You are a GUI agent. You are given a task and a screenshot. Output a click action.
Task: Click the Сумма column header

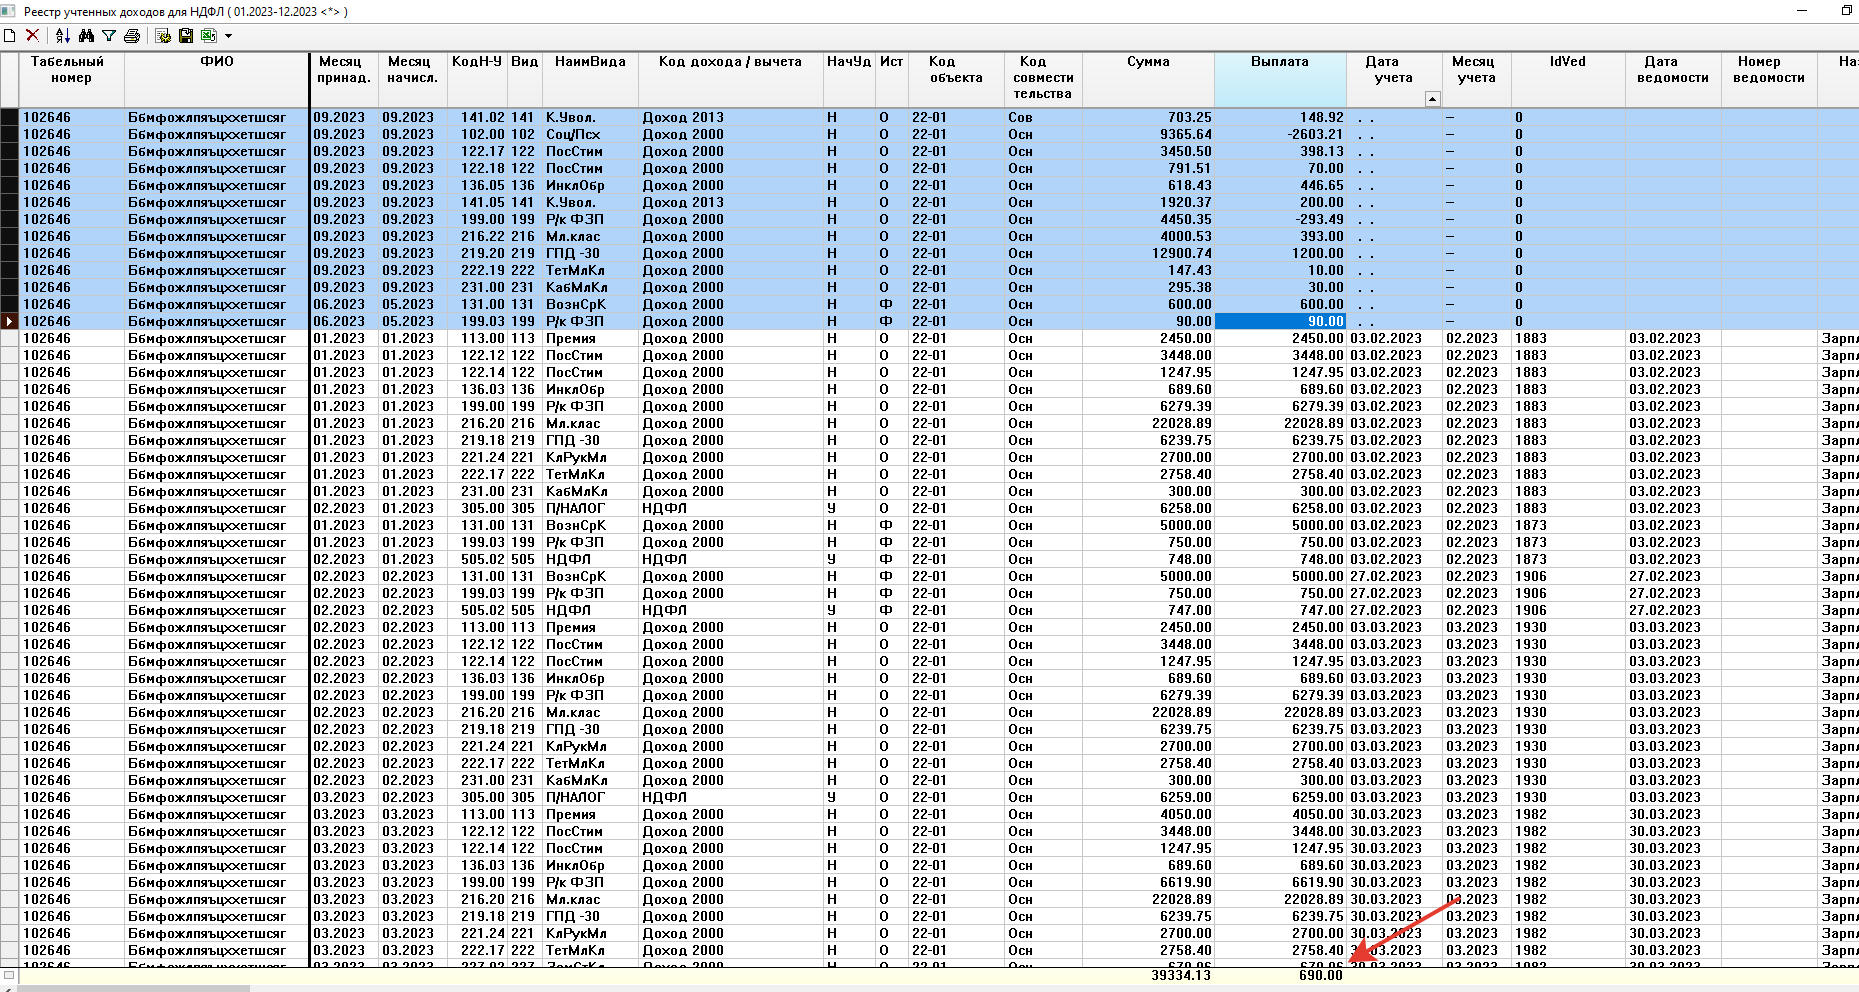(1148, 79)
